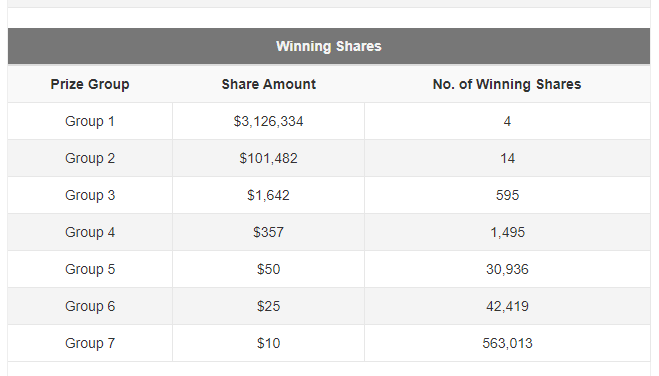
Task: Click the 1,495 winning shares value
Action: click(x=507, y=232)
